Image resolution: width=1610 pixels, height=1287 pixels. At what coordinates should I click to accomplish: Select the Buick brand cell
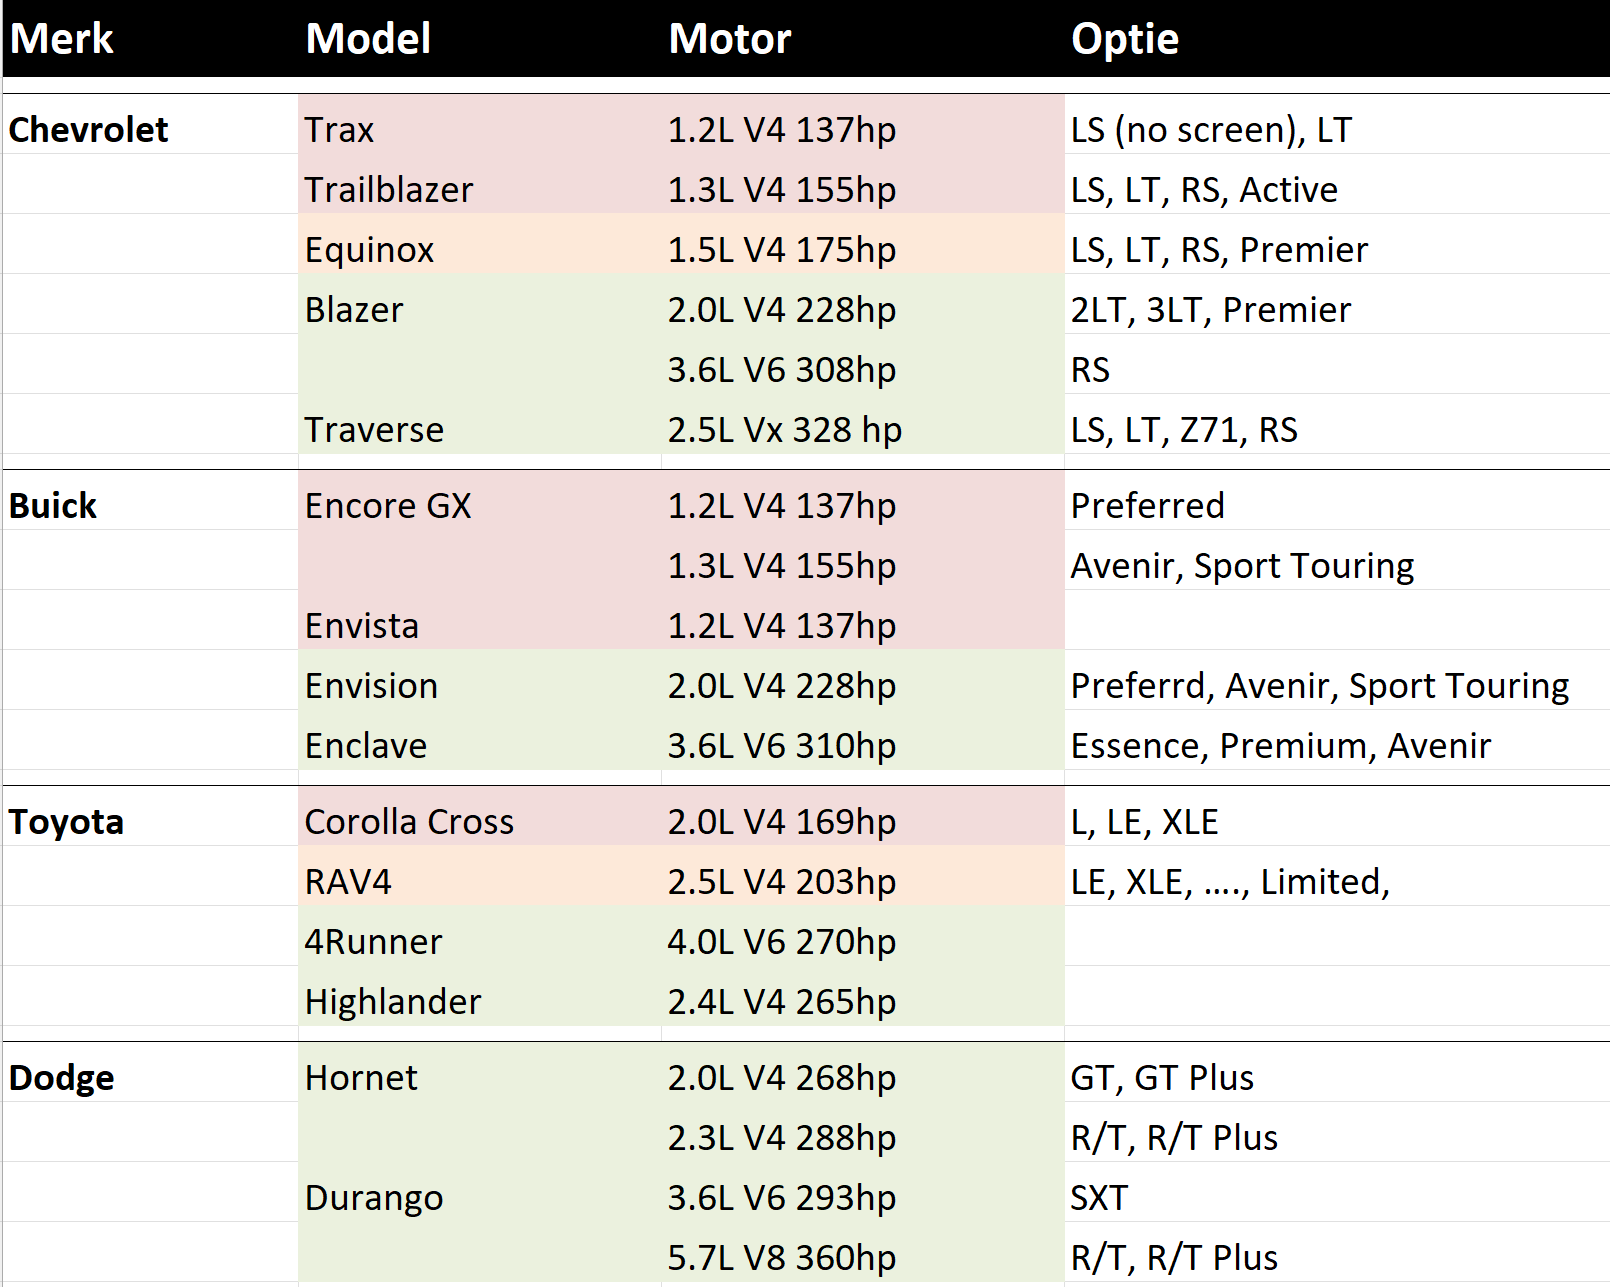(x=53, y=506)
